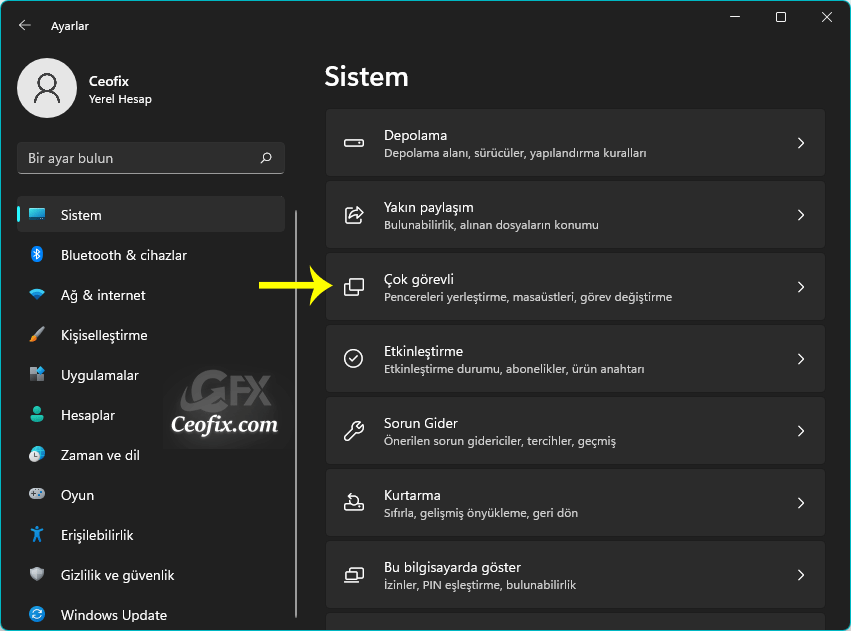Open Hesaplar section
Viewport: 851px width, 631px height.
[x=88, y=416]
